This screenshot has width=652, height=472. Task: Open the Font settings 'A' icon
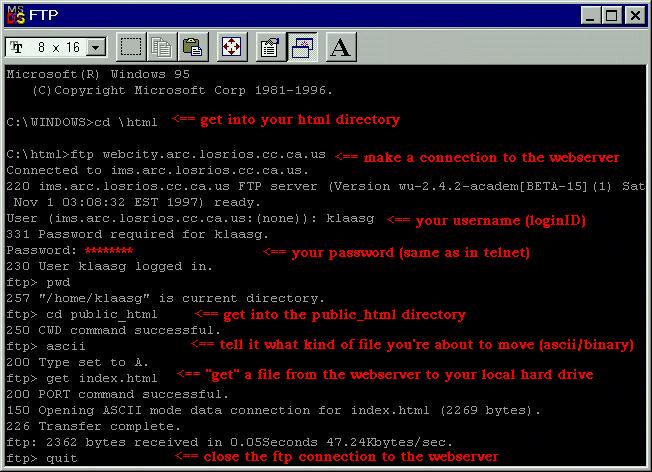pos(341,47)
